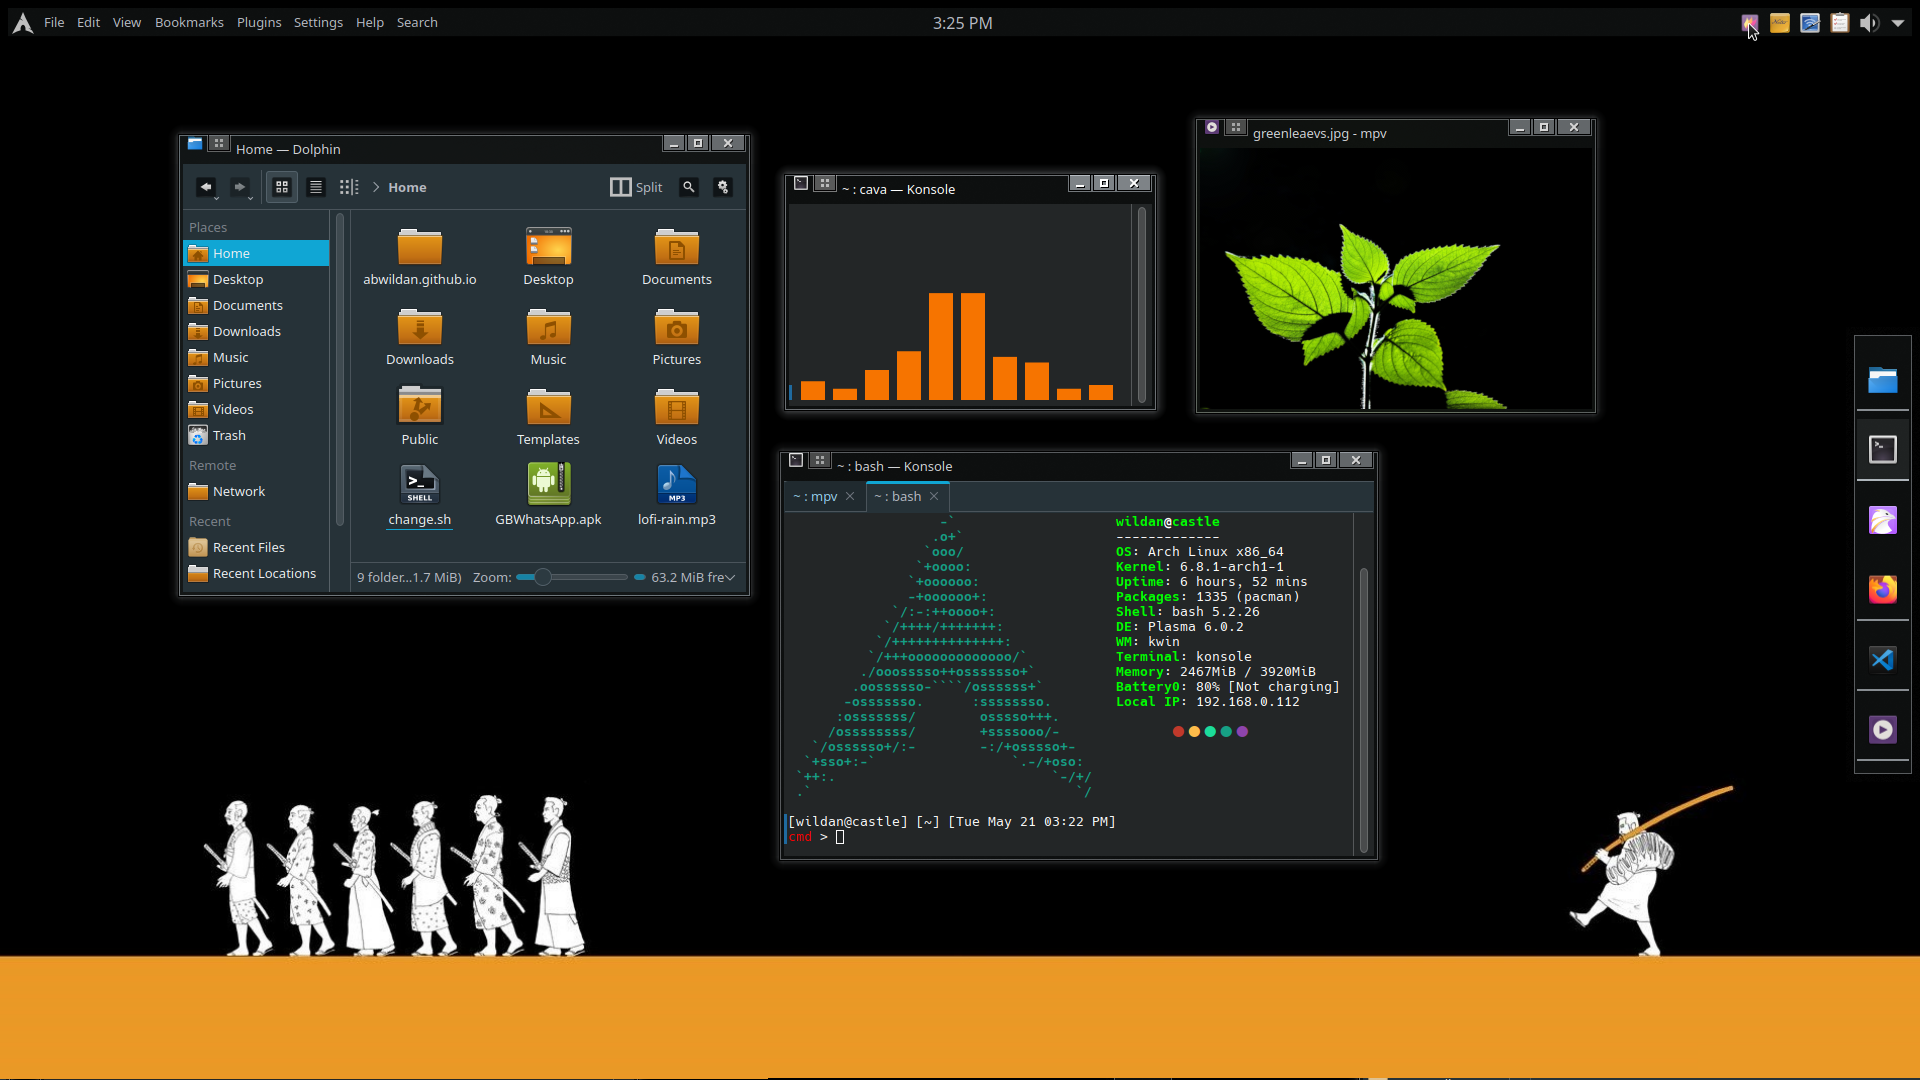The image size is (1920, 1080).
Task: Click the panel clock showing 3:25 PM
Action: [962, 22]
